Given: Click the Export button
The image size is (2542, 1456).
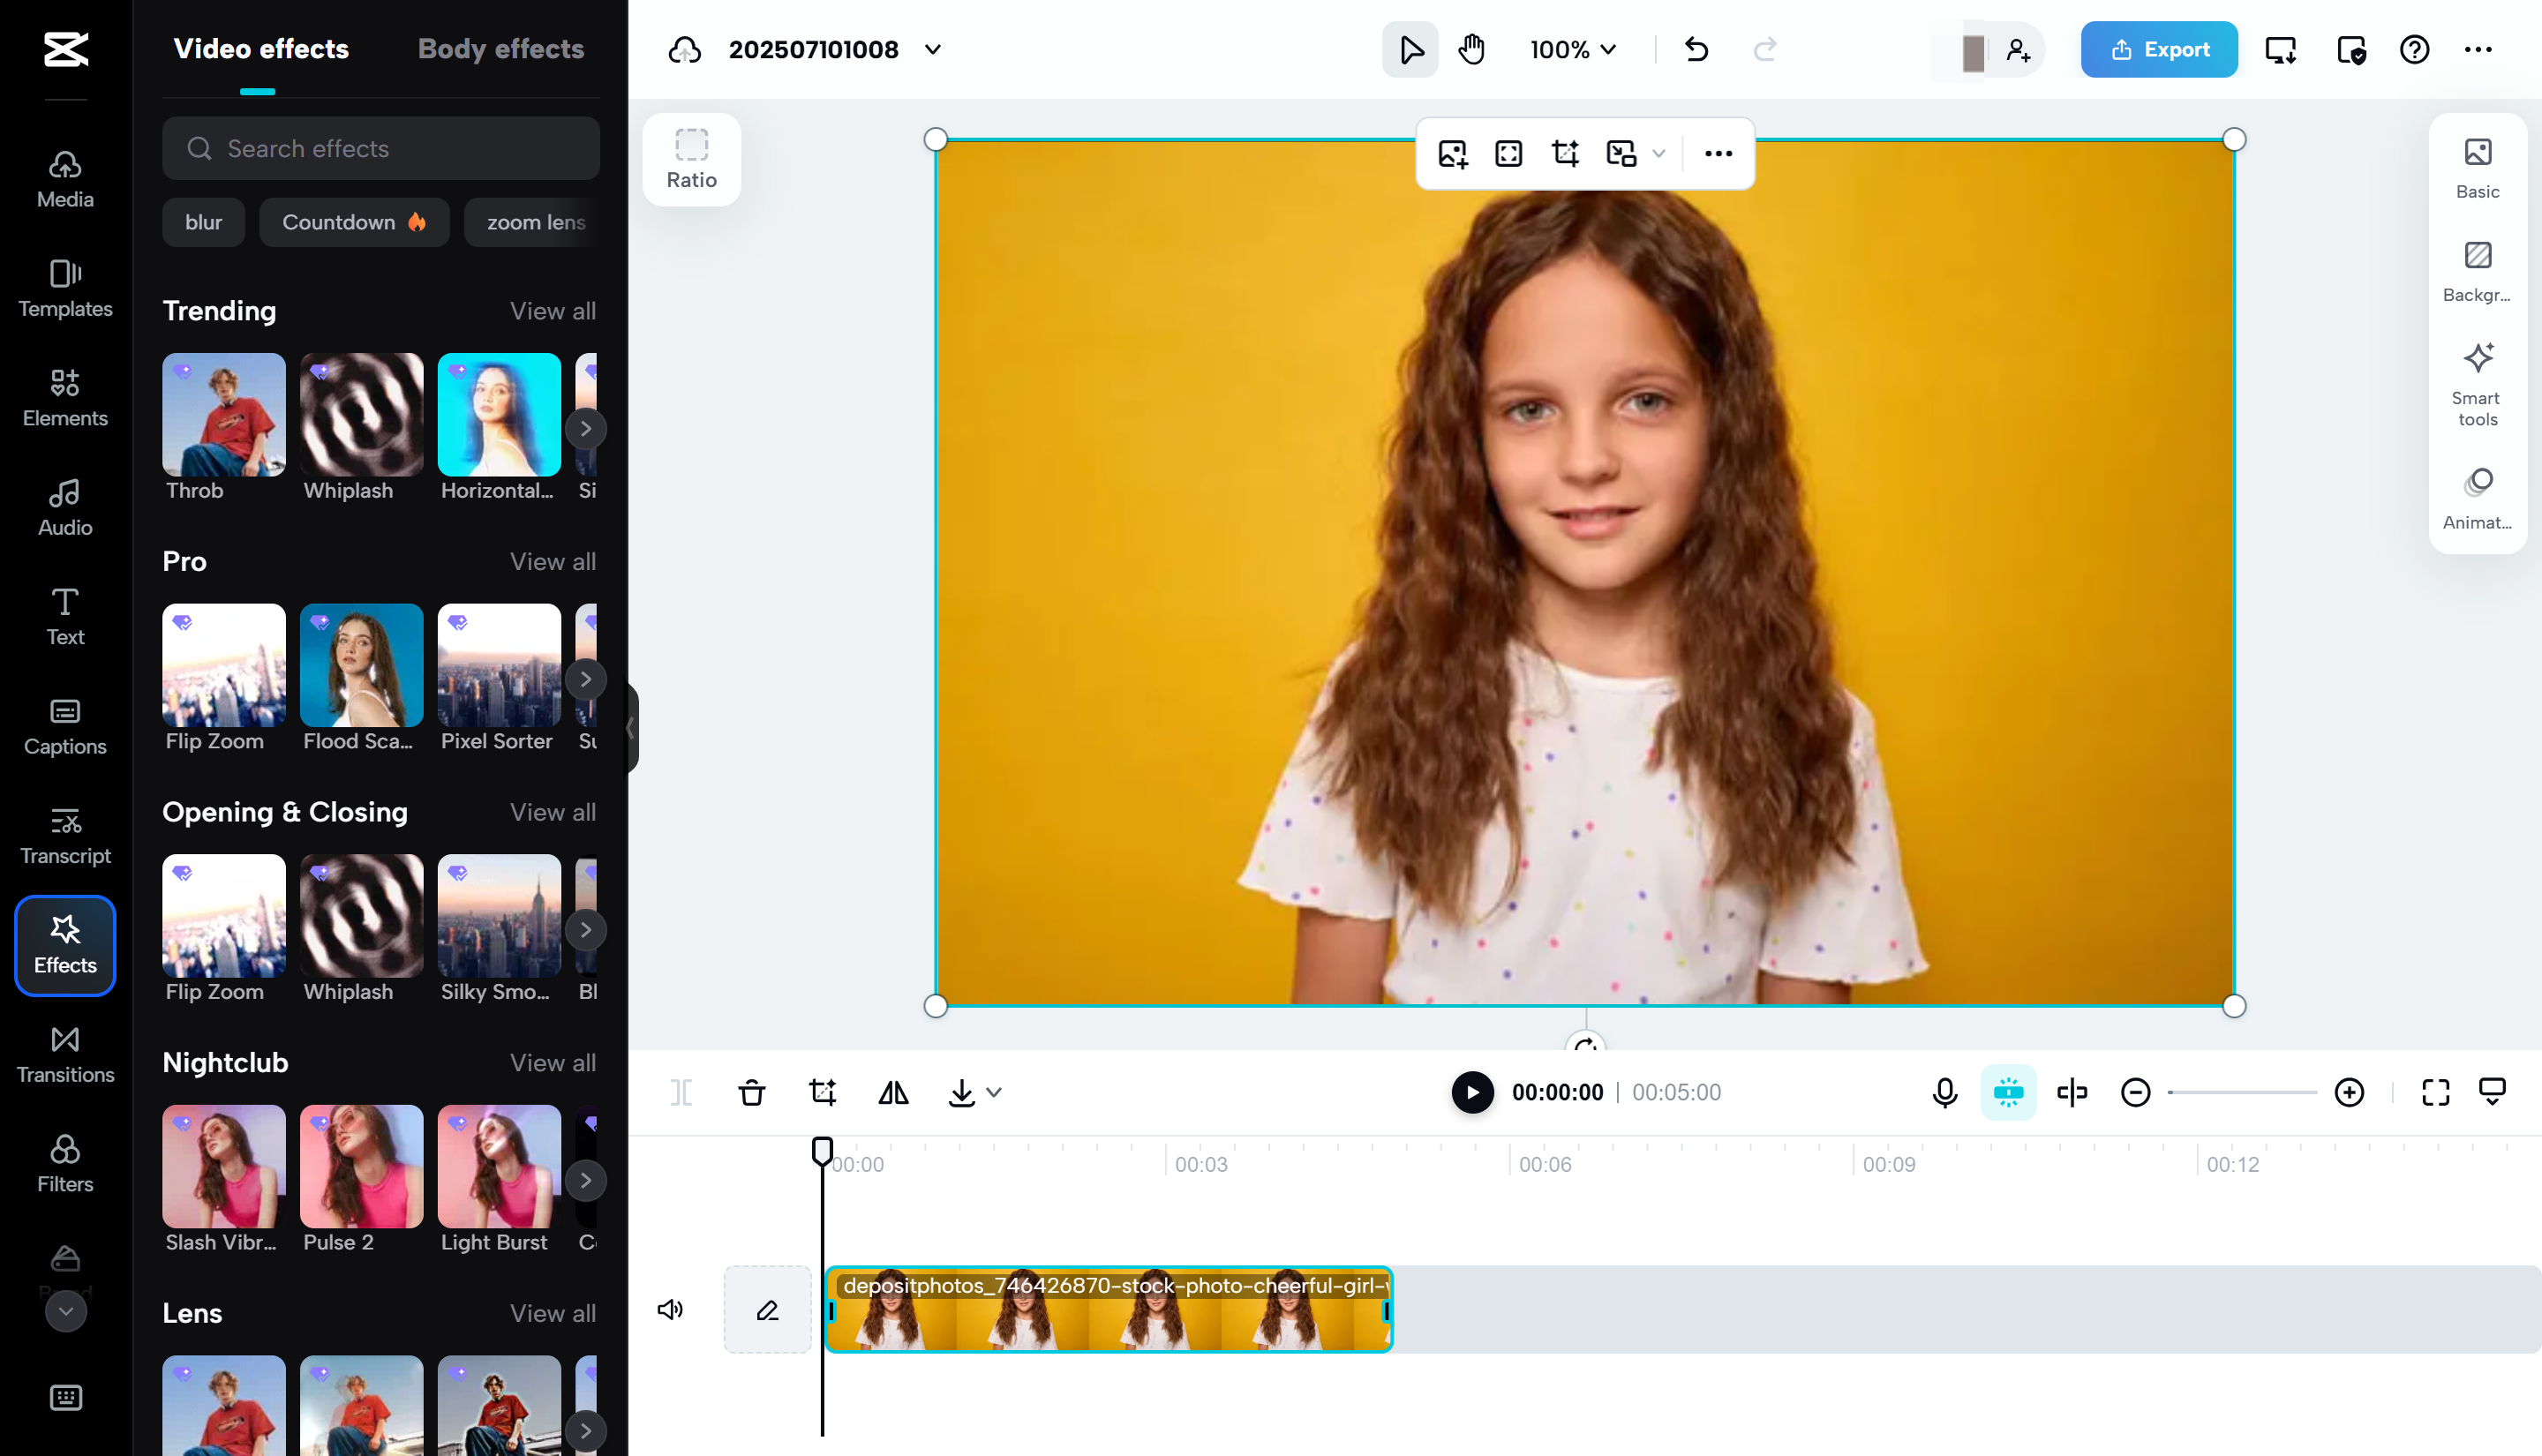Looking at the screenshot, I should pos(2158,49).
